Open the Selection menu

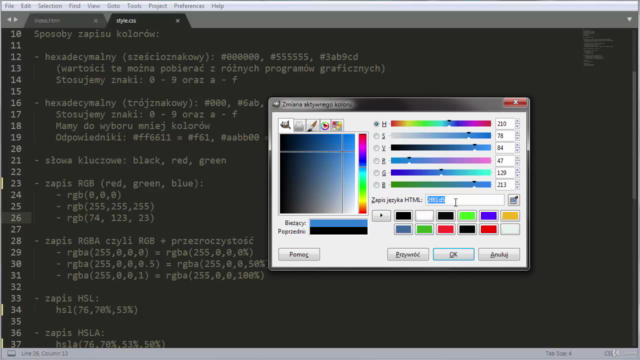[x=50, y=6]
